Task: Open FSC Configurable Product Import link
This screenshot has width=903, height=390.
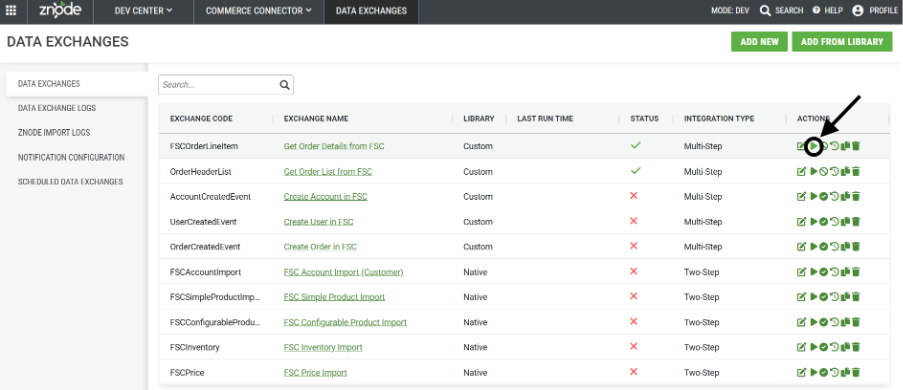Action: point(345,322)
